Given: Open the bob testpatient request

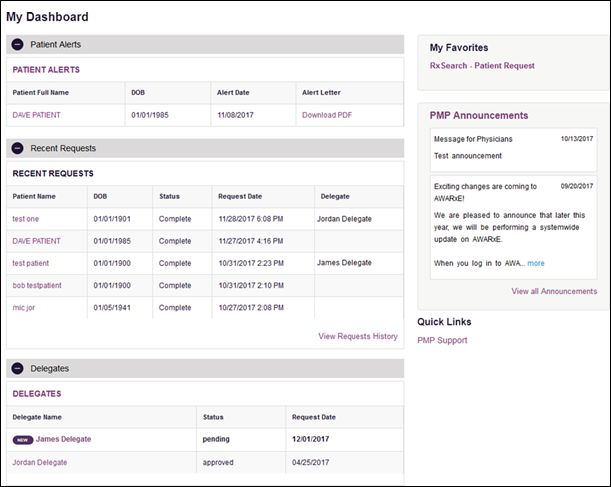Looking at the screenshot, I should [x=37, y=285].
